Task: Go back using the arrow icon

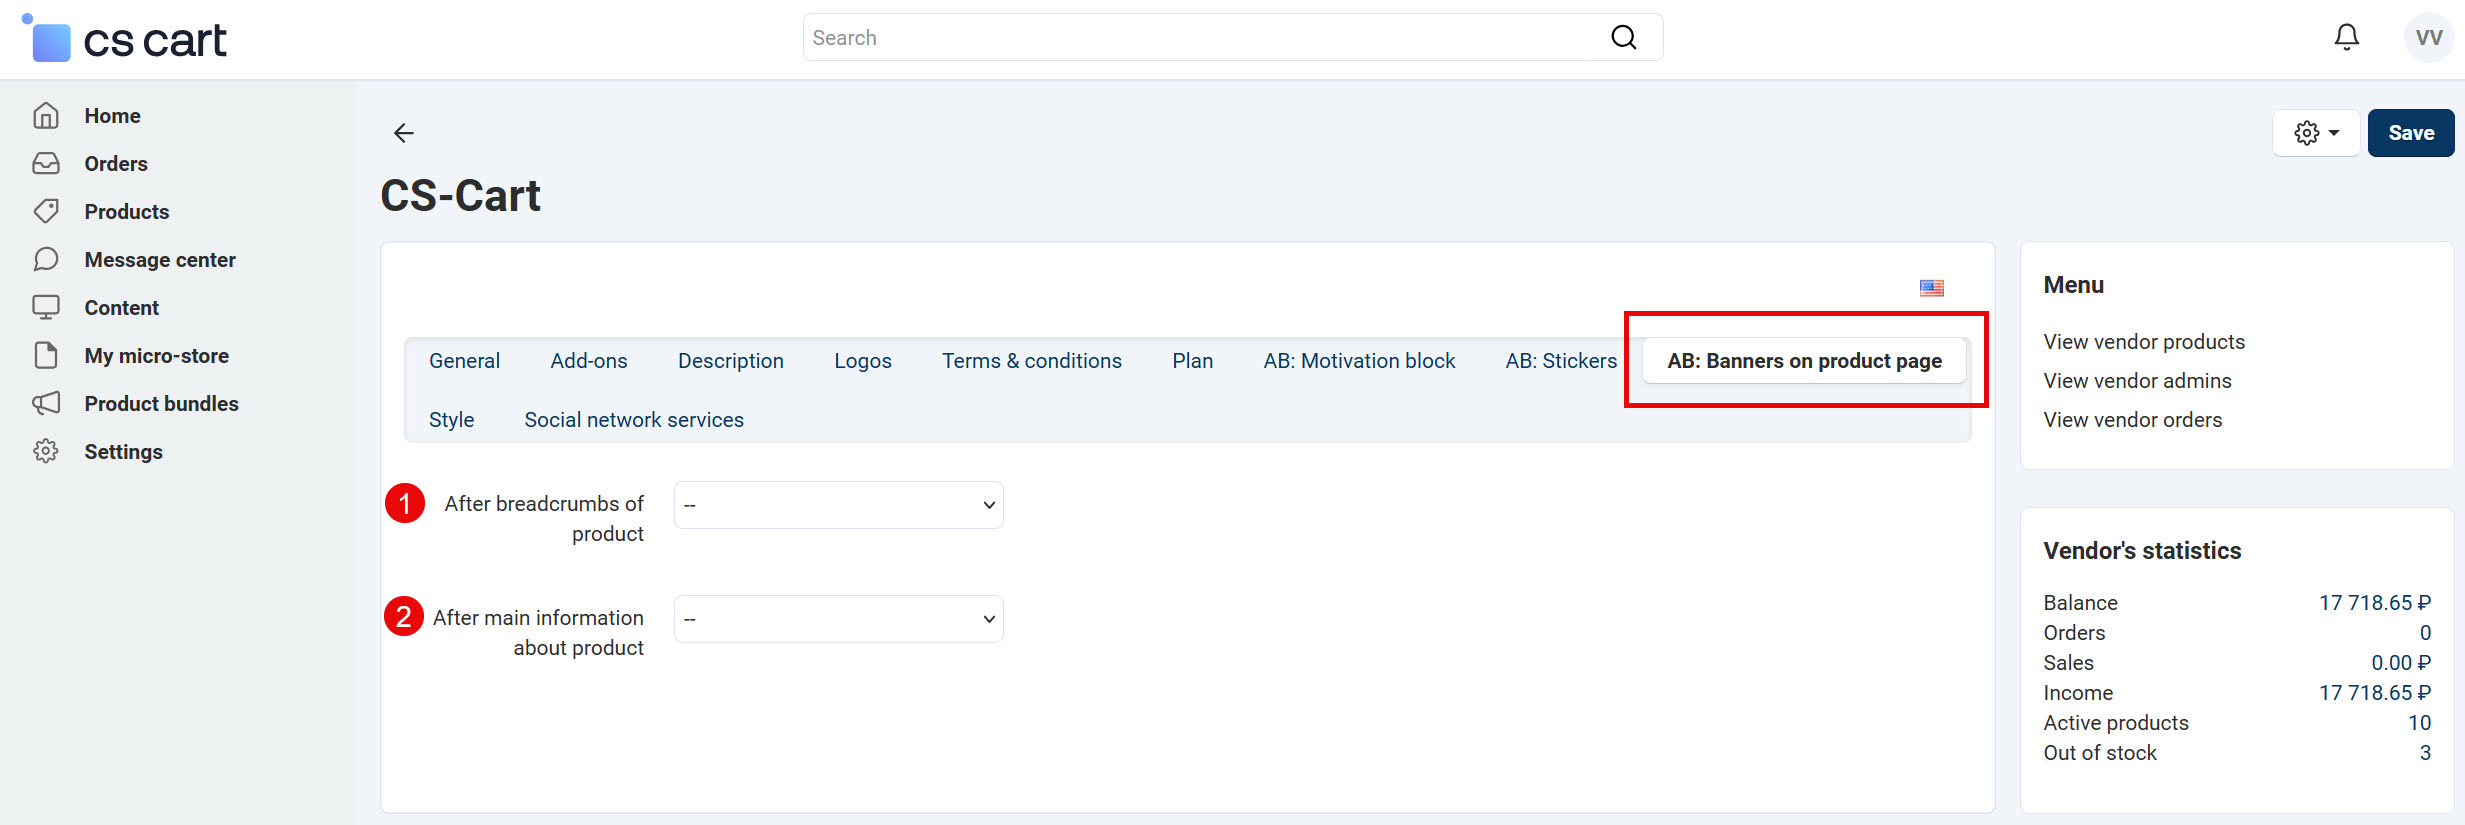Action: coord(404,133)
